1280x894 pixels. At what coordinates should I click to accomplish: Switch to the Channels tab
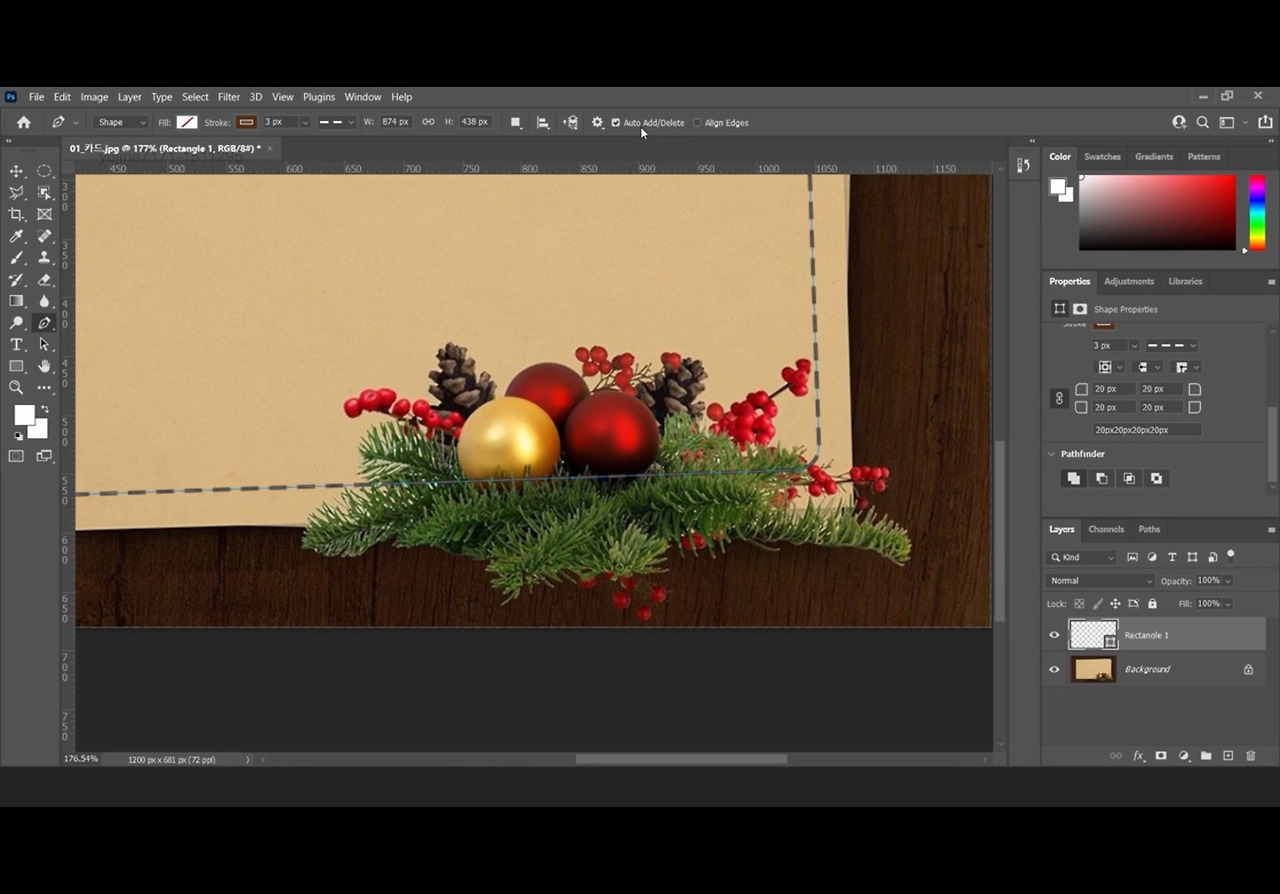[1106, 529]
